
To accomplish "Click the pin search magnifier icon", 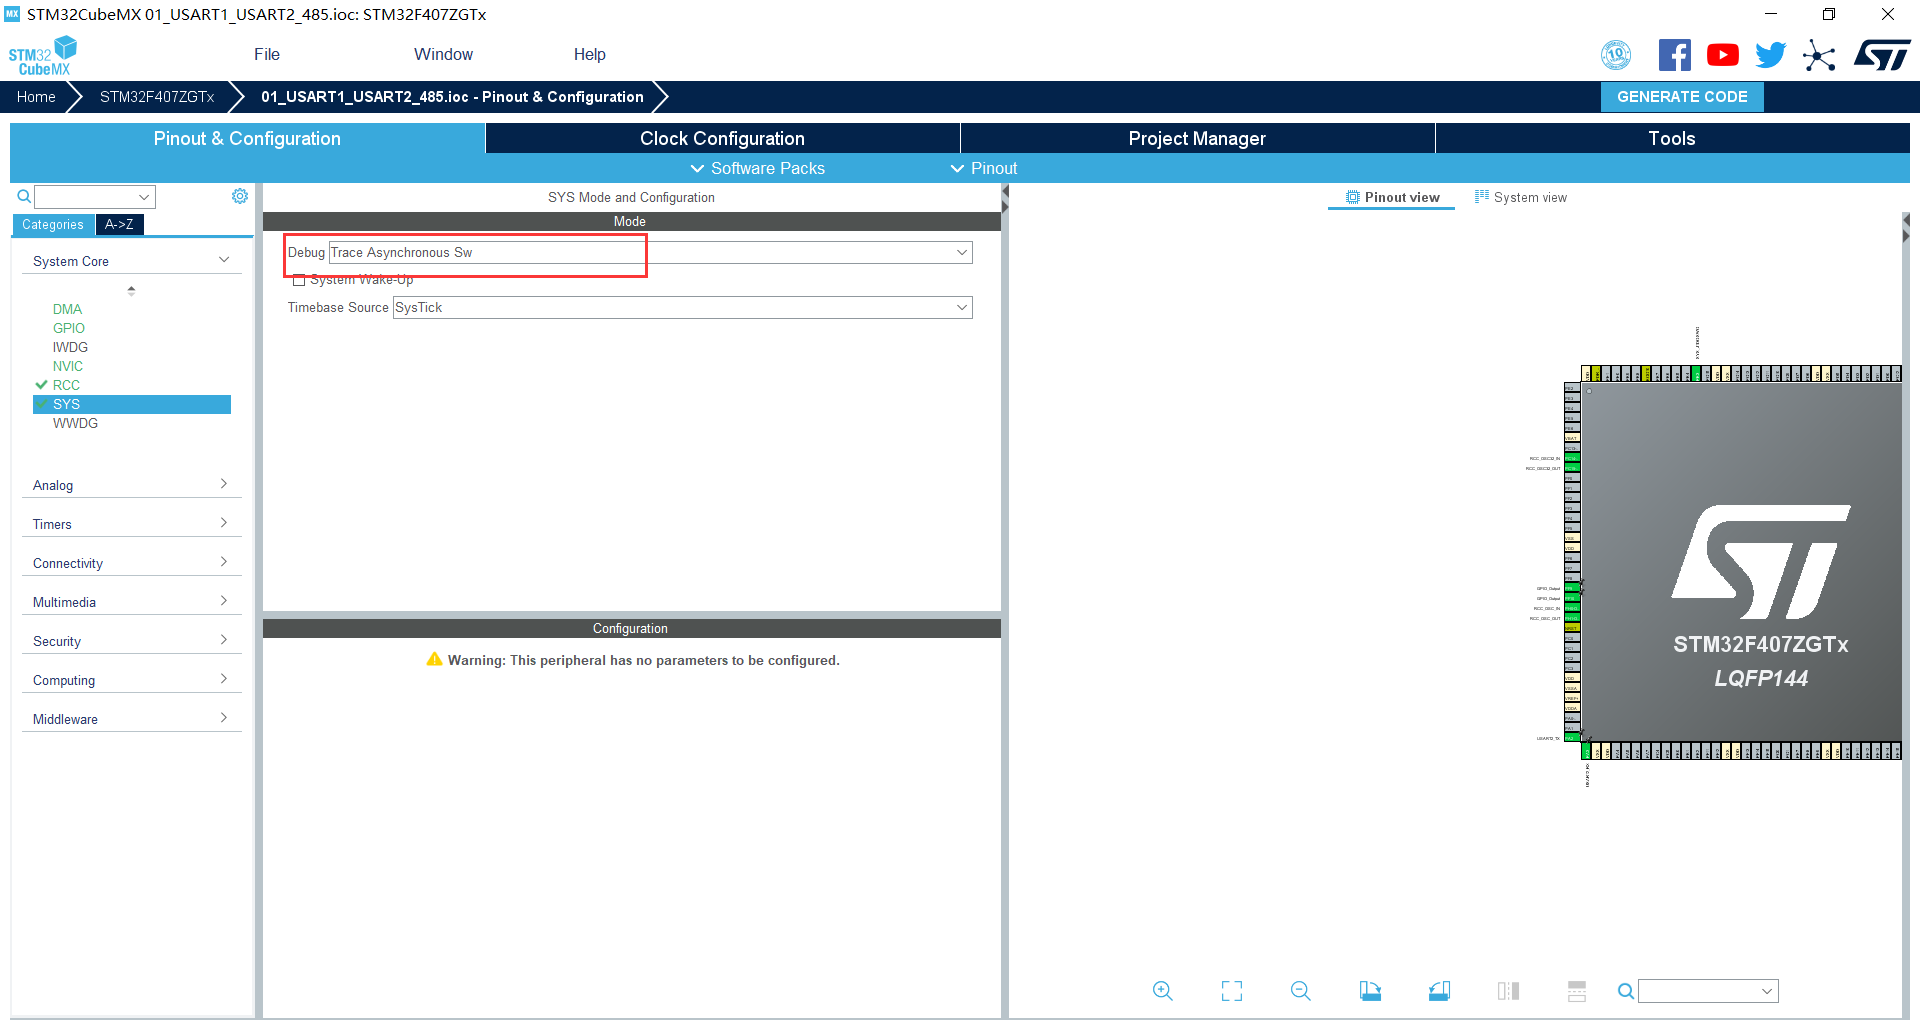I will coord(1626,991).
